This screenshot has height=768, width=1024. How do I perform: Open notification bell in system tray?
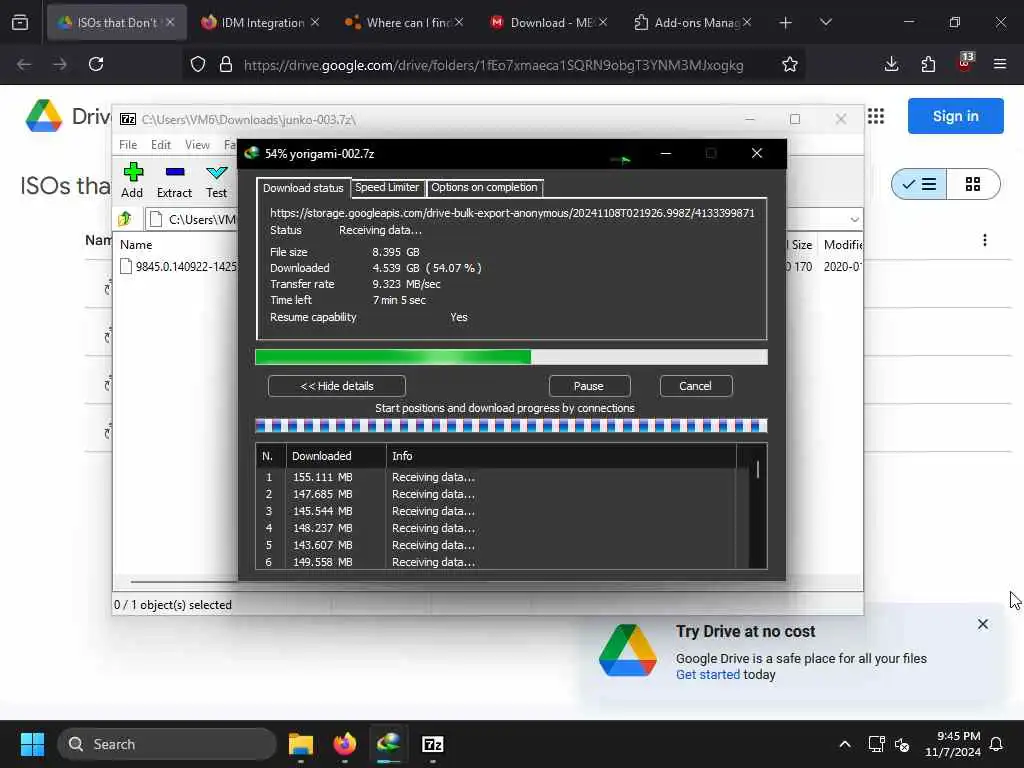coord(997,744)
